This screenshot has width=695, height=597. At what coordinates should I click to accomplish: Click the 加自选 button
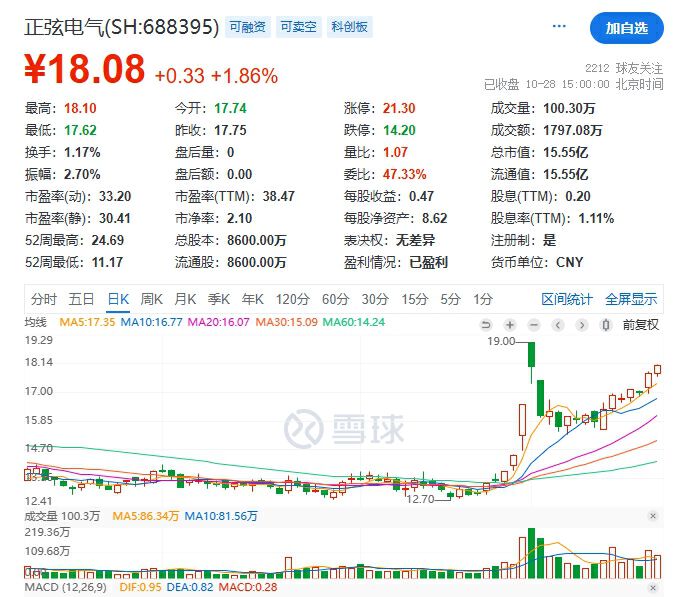pos(626,28)
